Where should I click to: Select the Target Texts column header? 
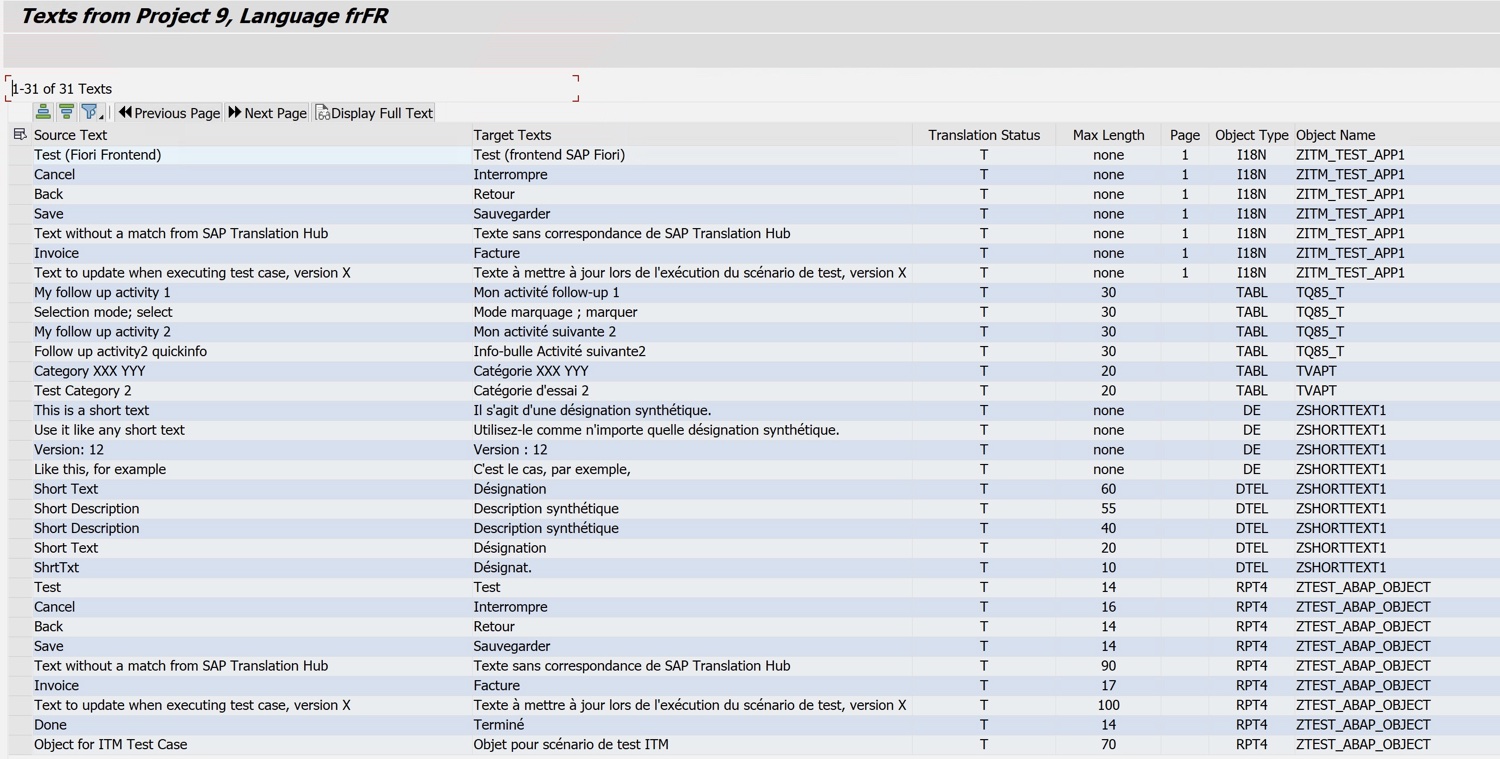click(x=512, y=135)
